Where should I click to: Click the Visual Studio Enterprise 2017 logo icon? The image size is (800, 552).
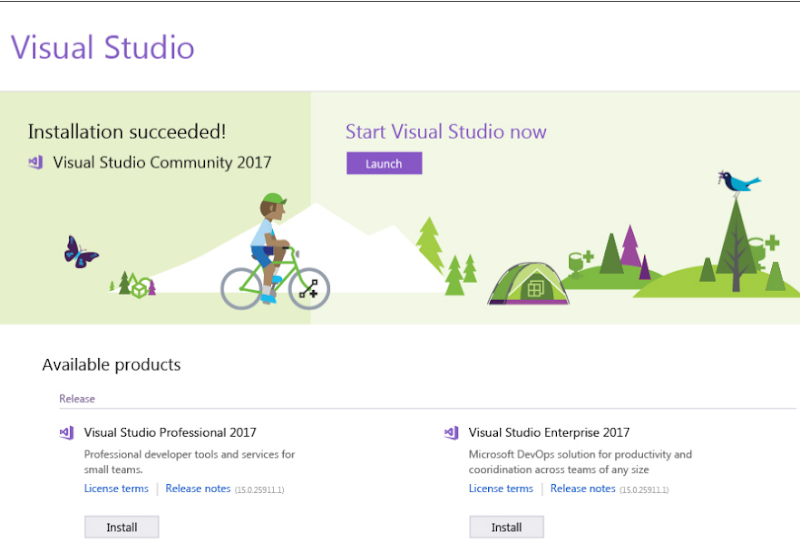(452, 433)
